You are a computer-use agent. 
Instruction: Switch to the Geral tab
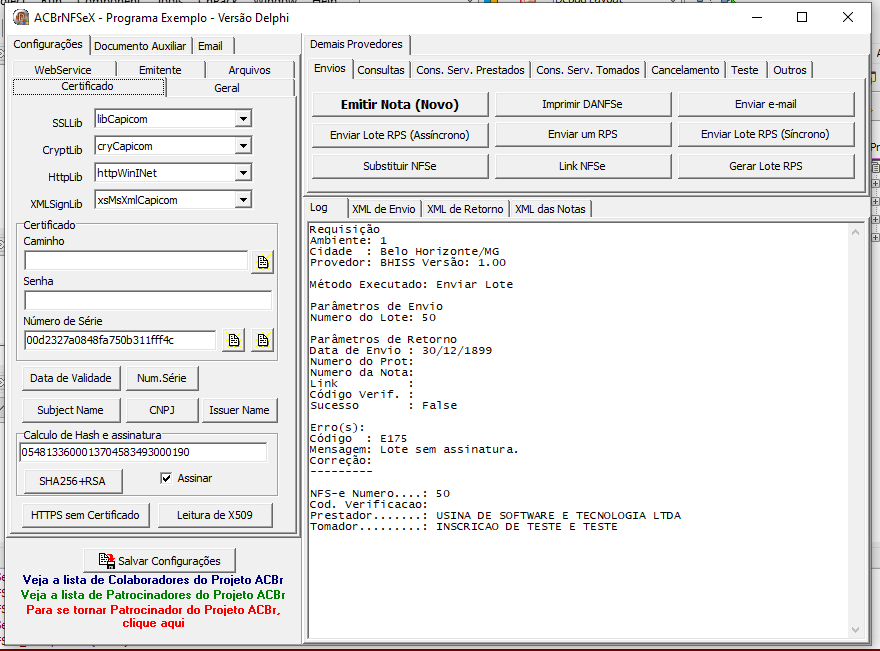227,88
